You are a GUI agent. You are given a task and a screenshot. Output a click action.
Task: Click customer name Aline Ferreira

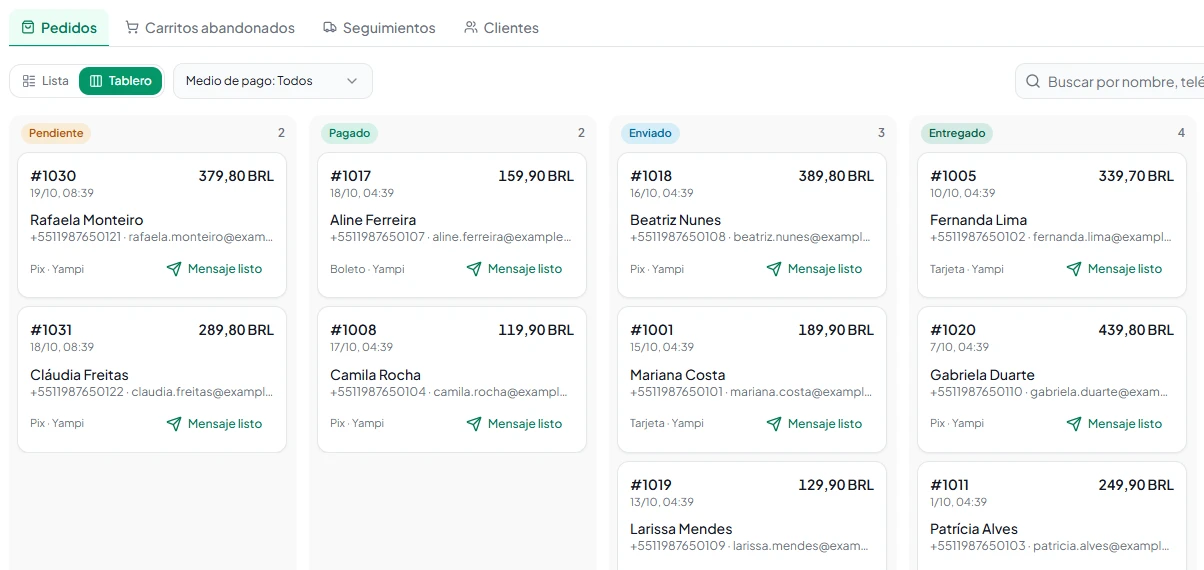[x=373, y=220]
